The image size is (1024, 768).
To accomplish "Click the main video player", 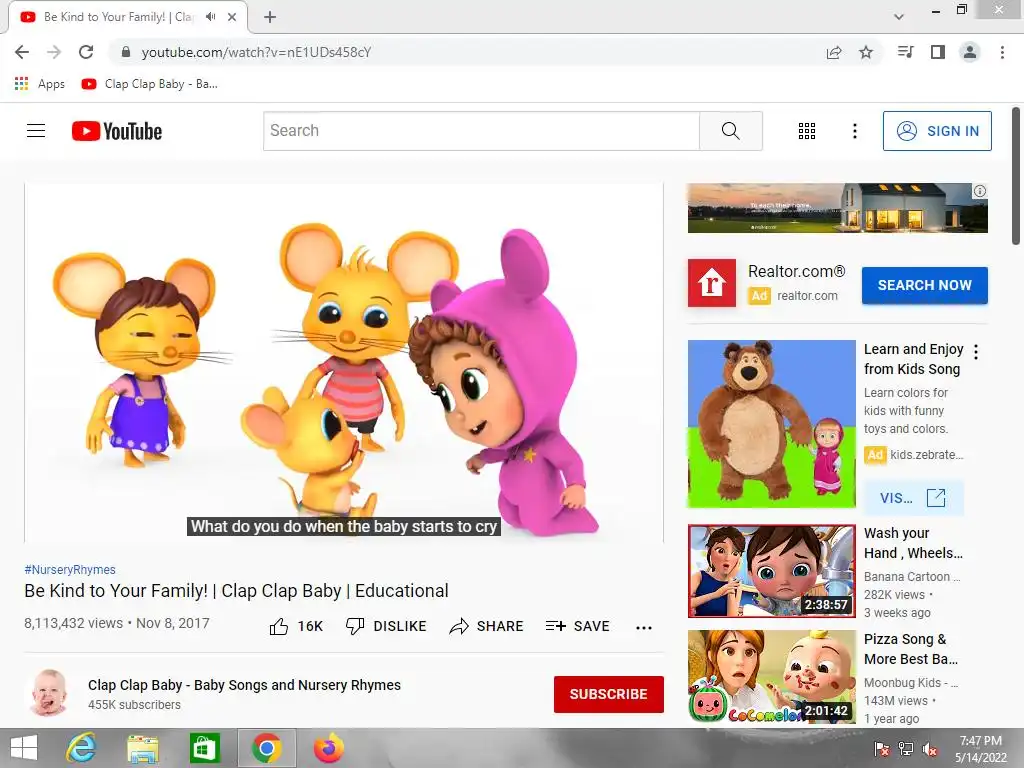I will [344, 362].
